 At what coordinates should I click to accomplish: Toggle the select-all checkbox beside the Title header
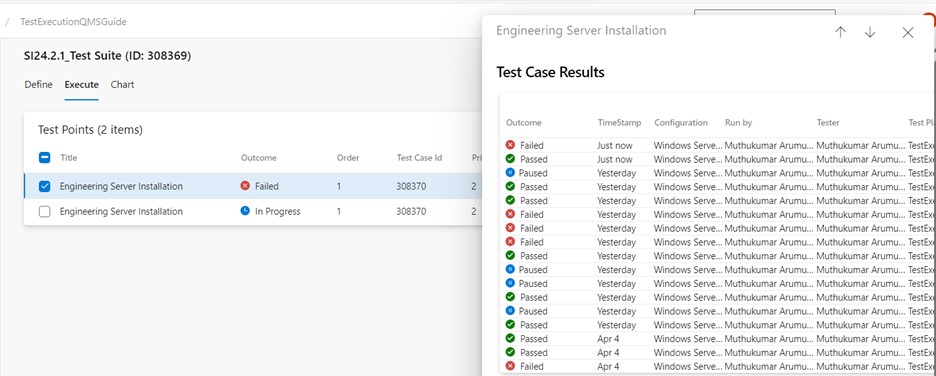44,158
